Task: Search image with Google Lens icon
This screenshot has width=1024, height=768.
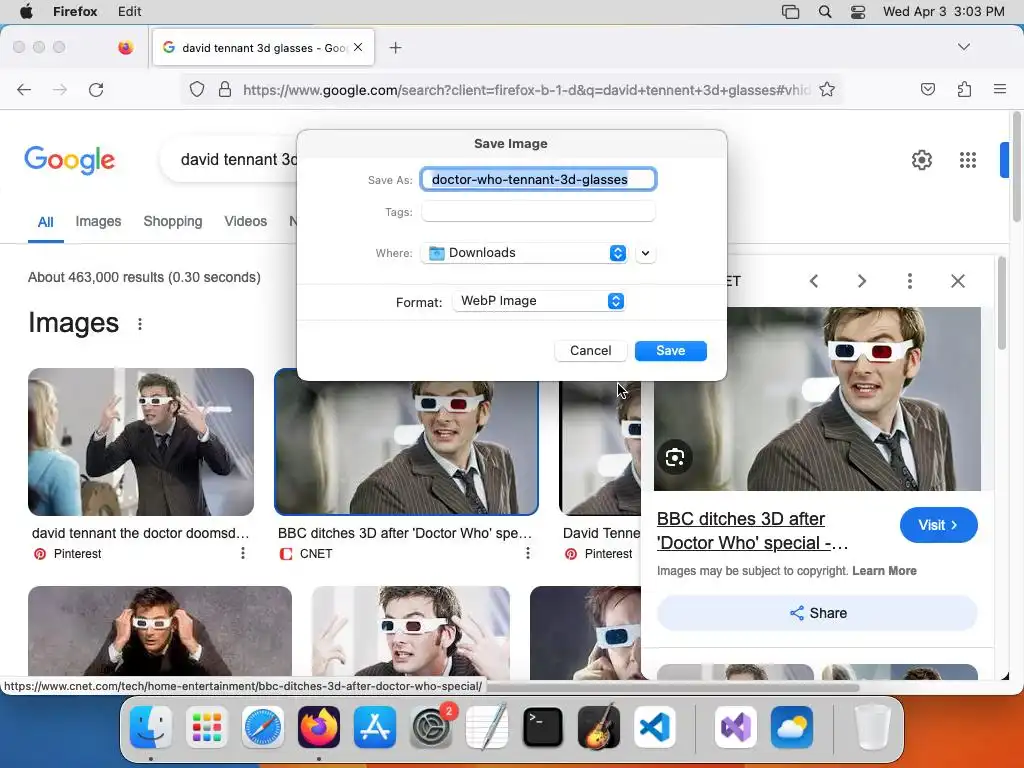Action: click(675, 457)
